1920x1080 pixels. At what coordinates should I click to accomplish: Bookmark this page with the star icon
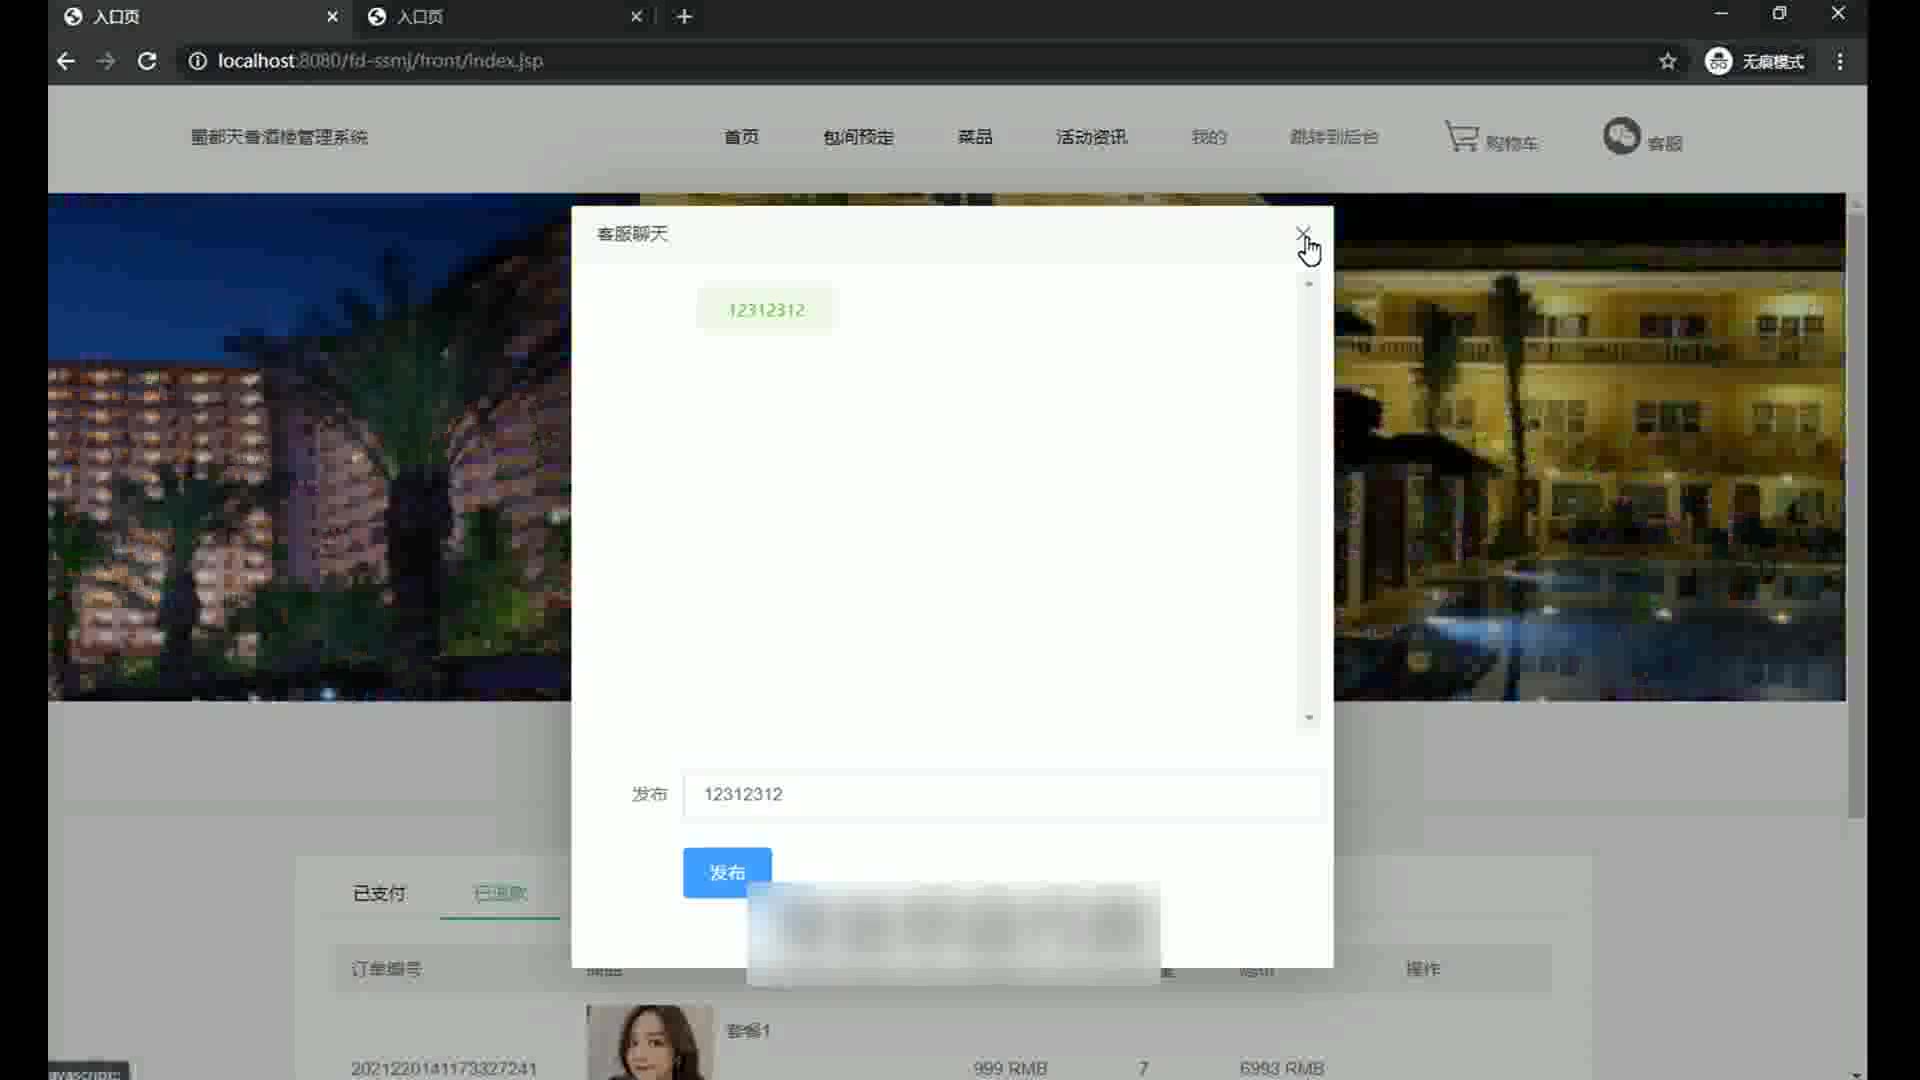coord(1667,61)
